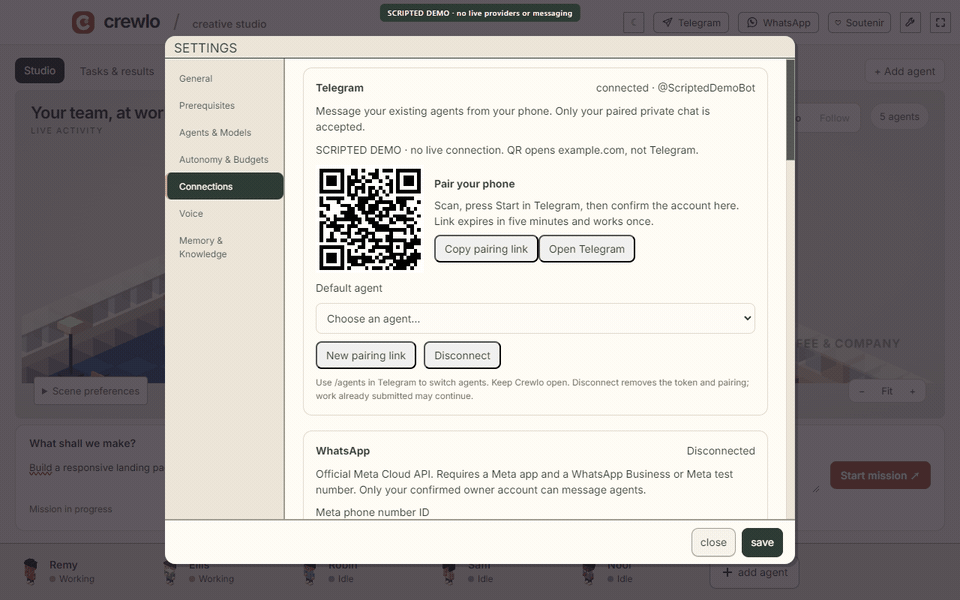Image resolution: width=960 pixels, height=600 pixels.
Task: Expand Scene preferences
Action: [x=91, y=391]
